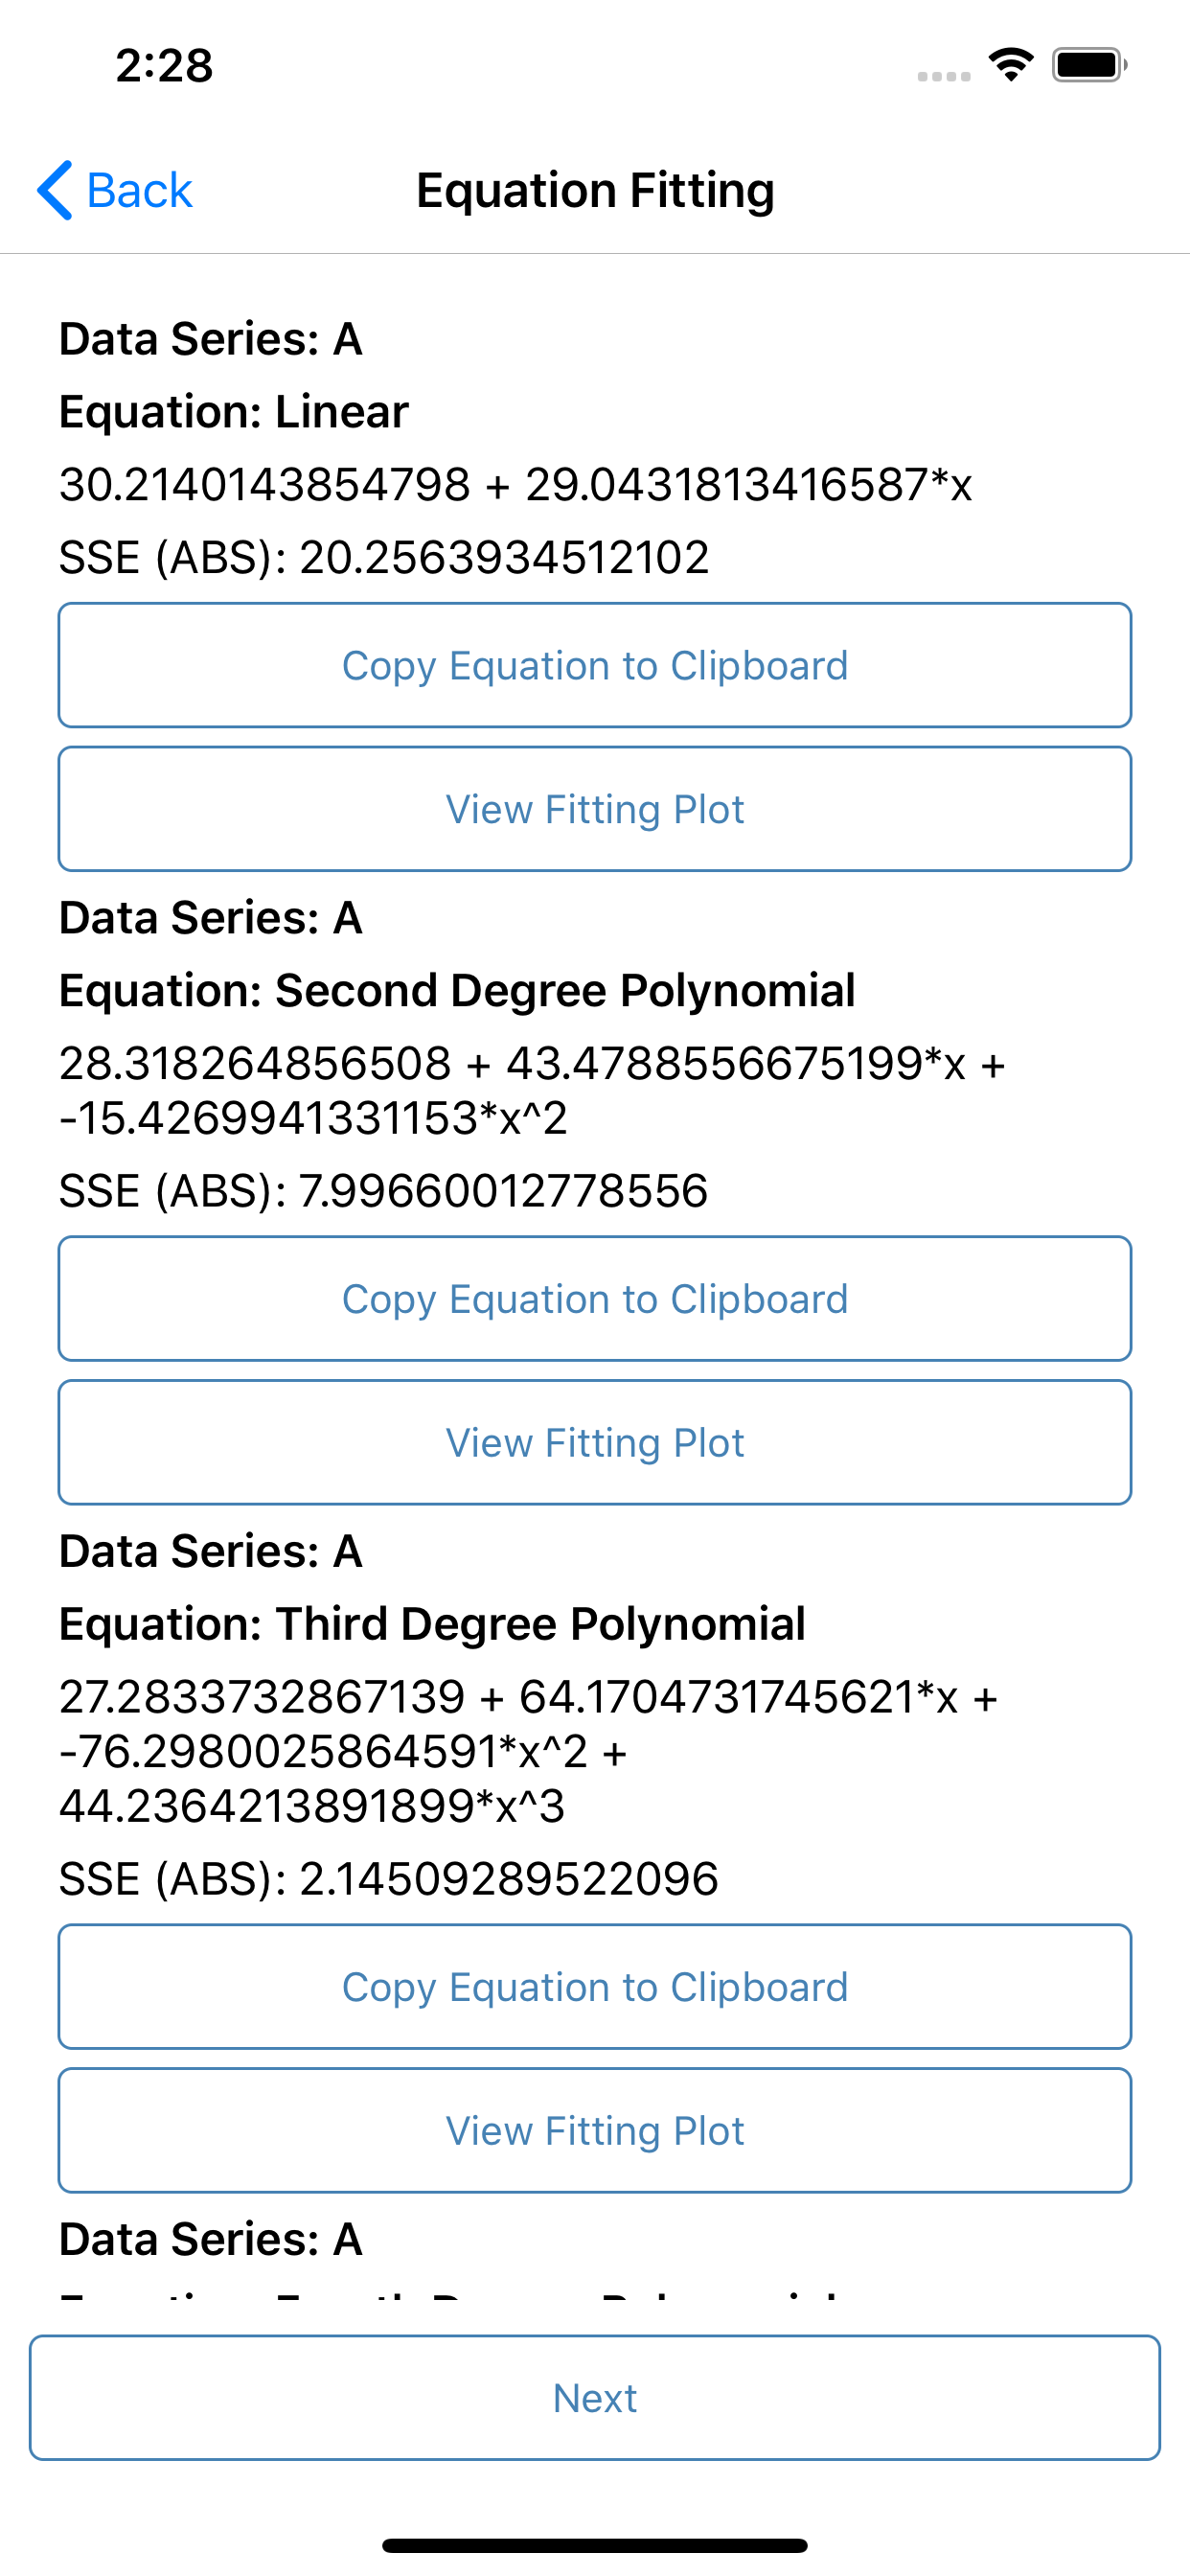This screenshot has height=2576, width=1190.
Task: Copy the Second Degree Polynomial equation
Action: (x=595, y=1299)
